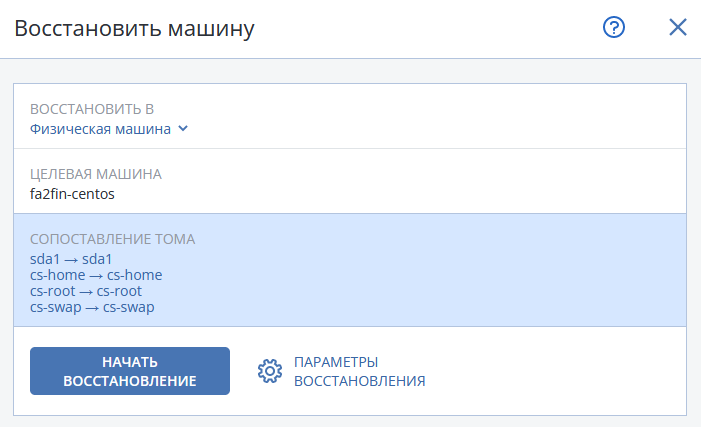Open the Физическая машина dropdown text
Viewport: 701px width, 427px height.
click(101, 128)
